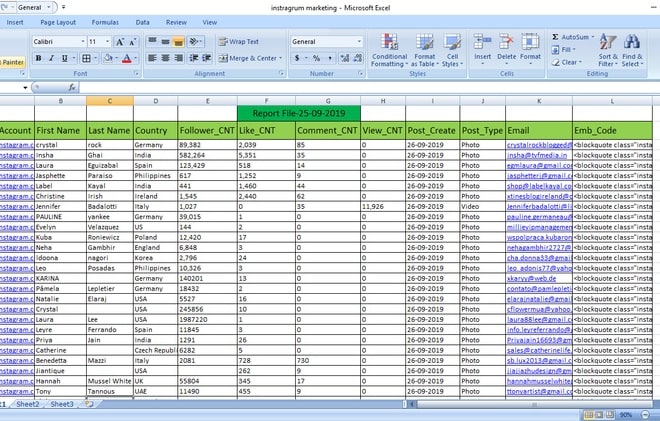Open Sort & Filter menu

point(608,51)
